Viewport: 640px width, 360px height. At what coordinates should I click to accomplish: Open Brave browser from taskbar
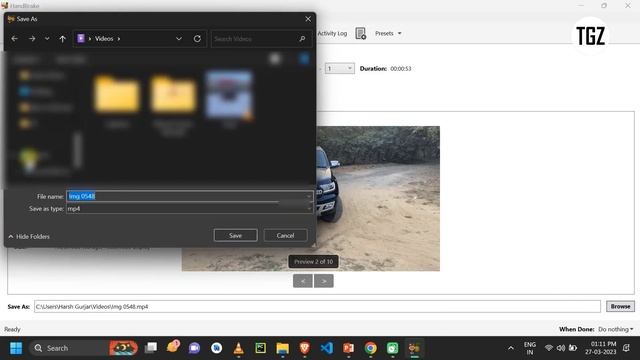304,348
